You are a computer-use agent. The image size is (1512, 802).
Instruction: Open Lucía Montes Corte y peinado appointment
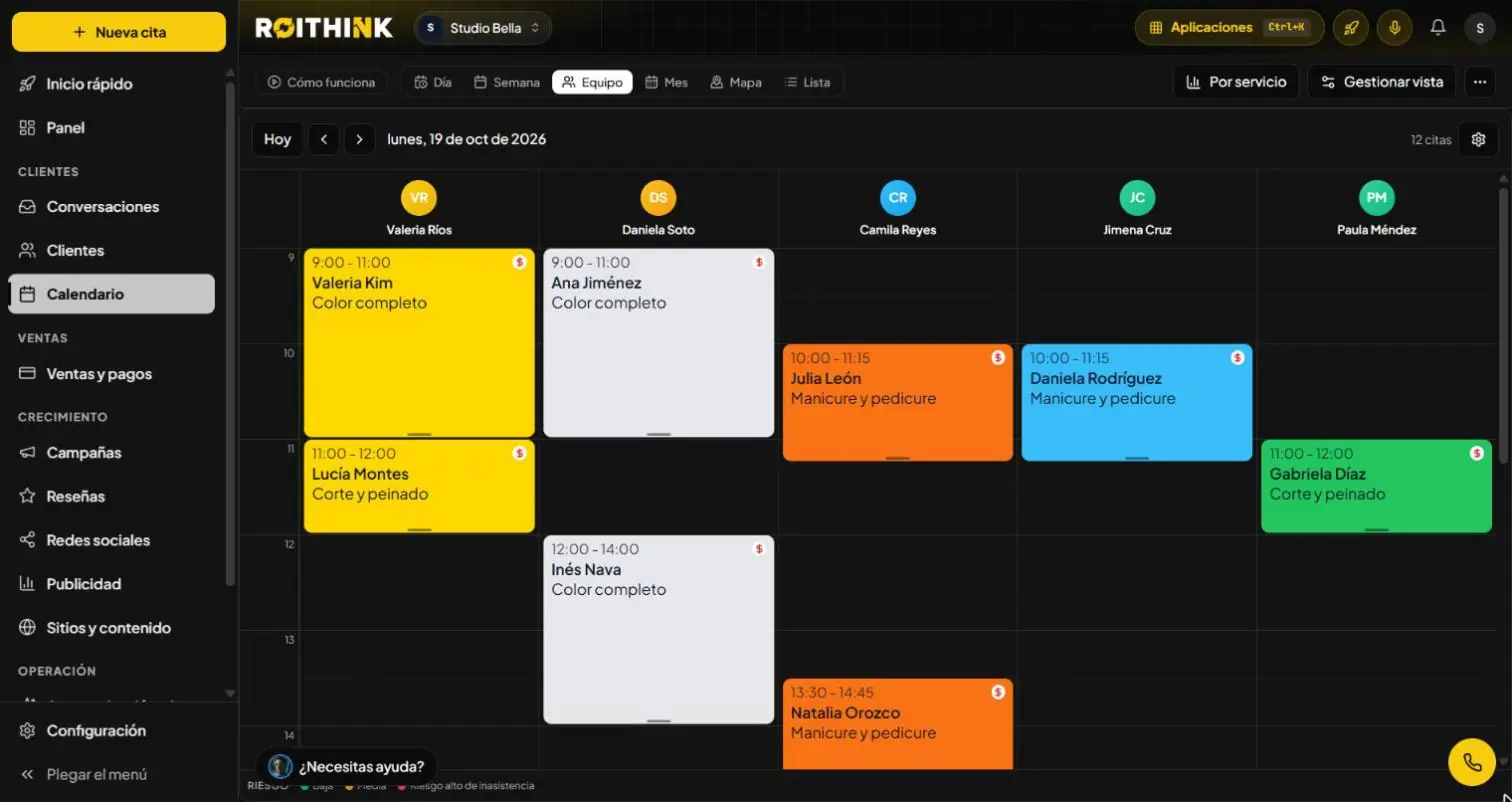click(419, 486)
